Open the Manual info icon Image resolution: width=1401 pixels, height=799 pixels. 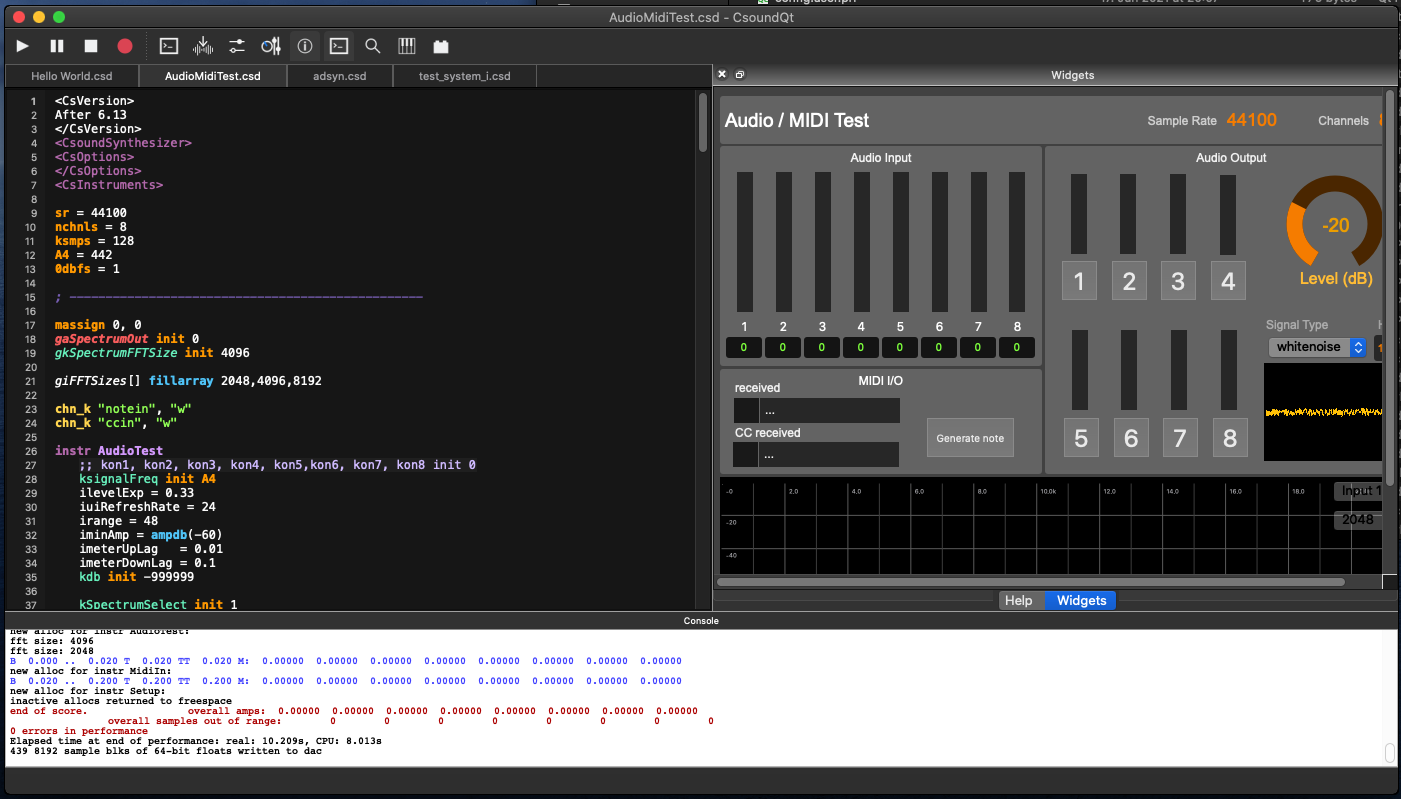click(305, 46)
